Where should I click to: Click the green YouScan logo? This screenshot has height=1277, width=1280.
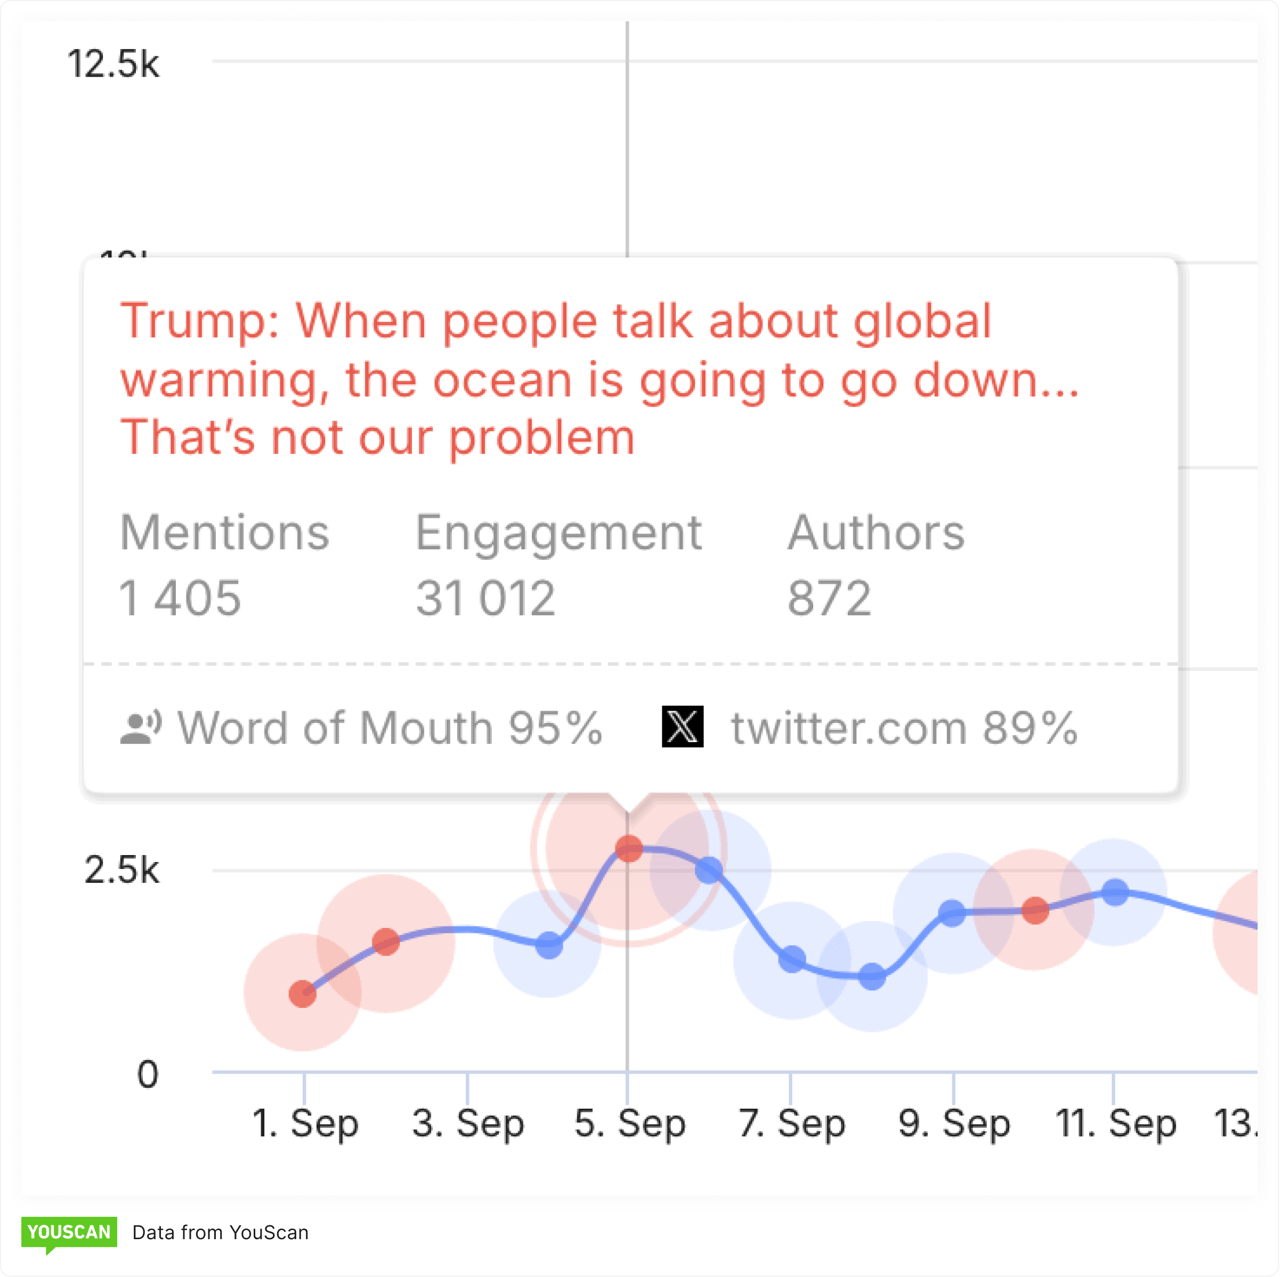pyautogui.click(x=69, y=1232)
